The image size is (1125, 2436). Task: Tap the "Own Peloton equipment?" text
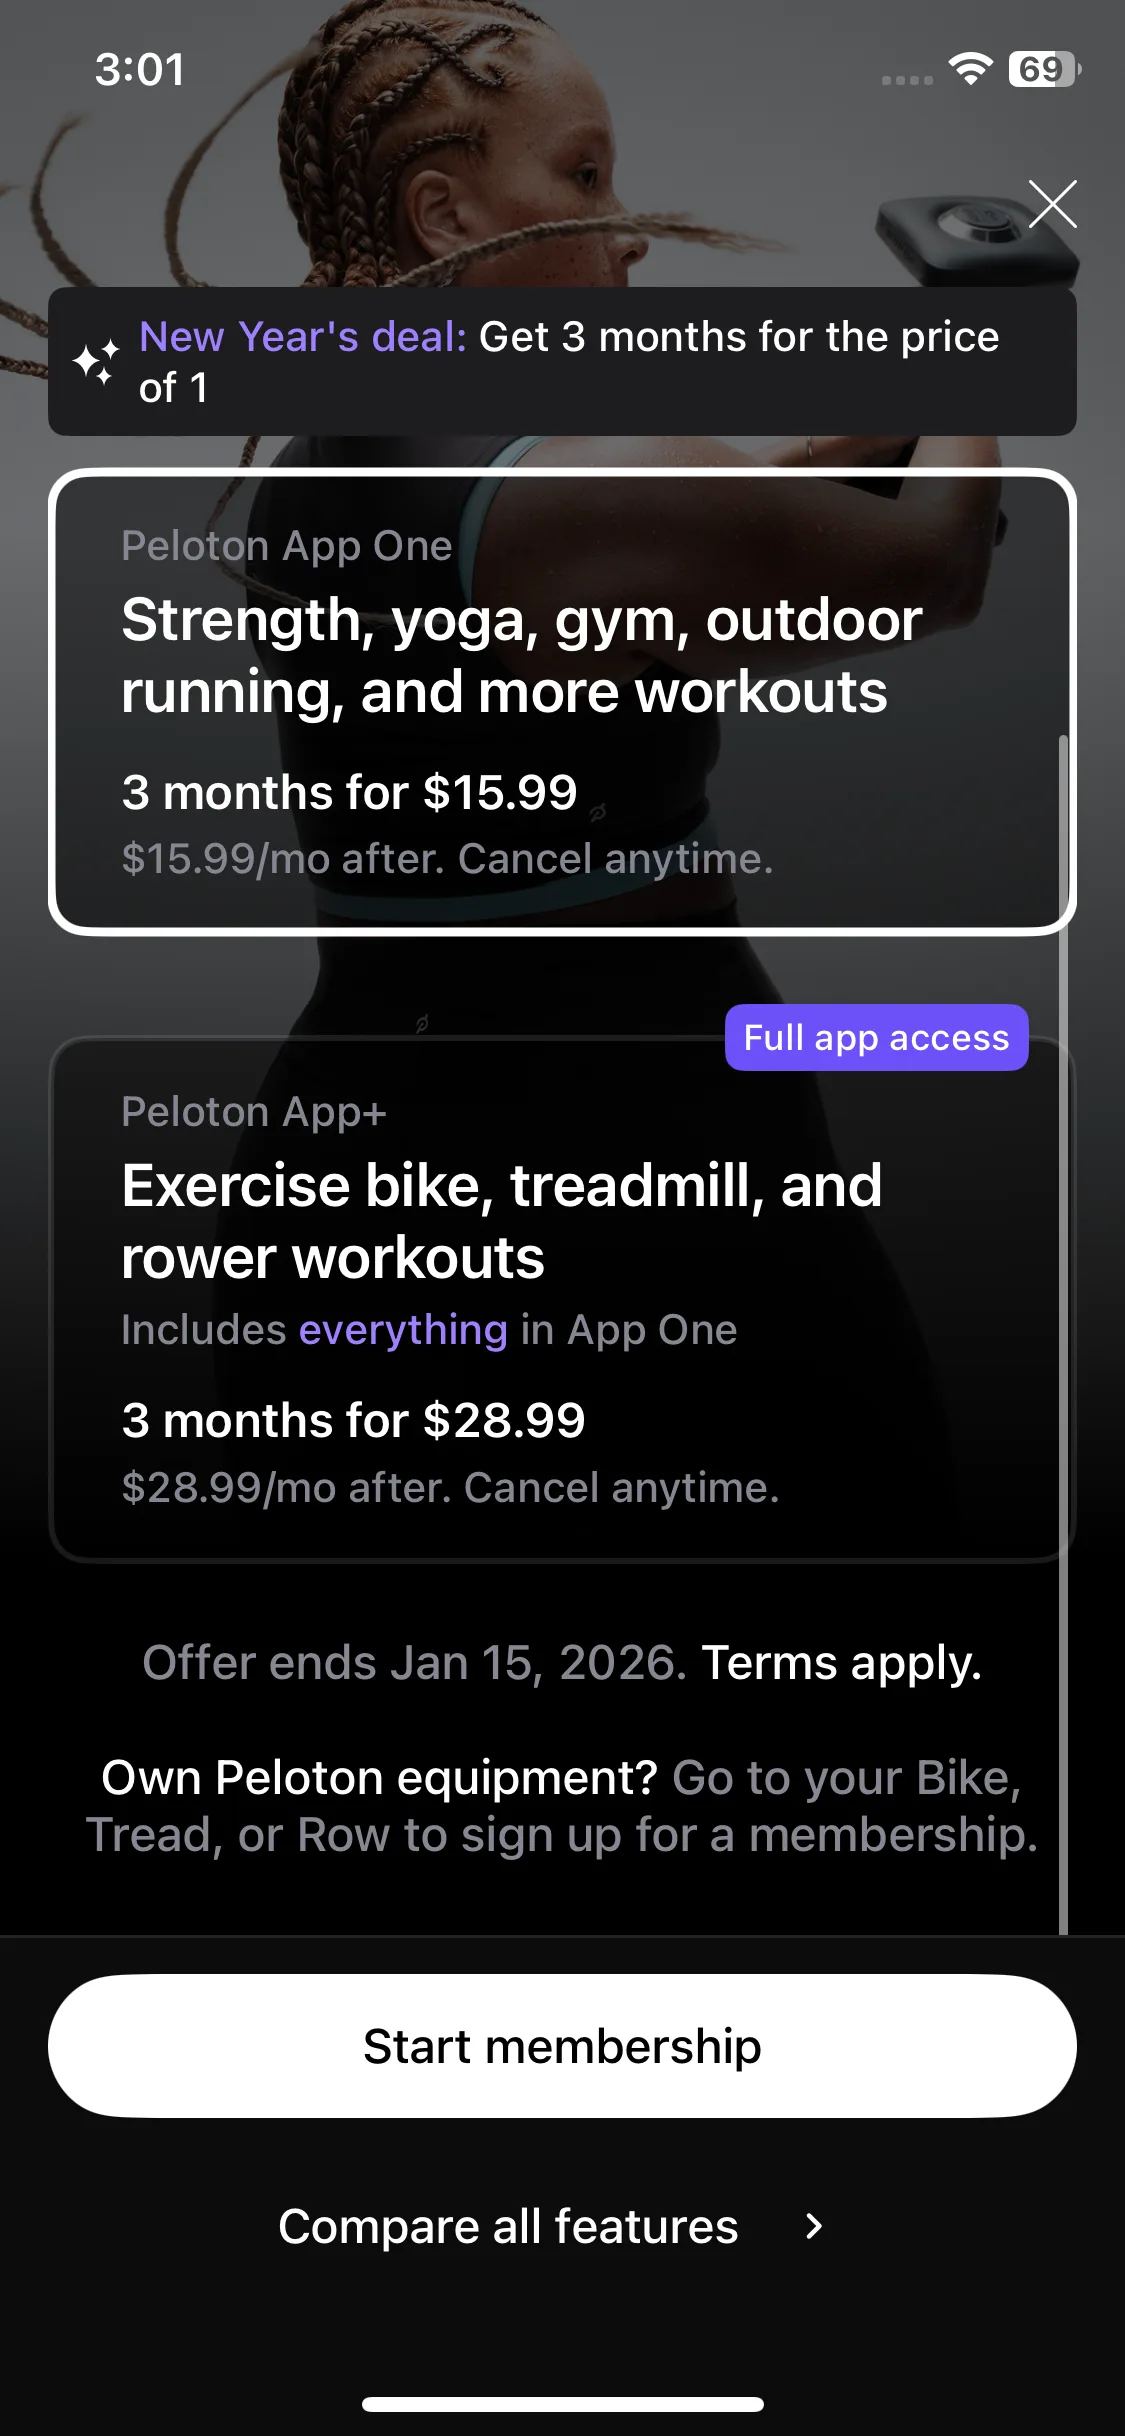coord(380,1778)
